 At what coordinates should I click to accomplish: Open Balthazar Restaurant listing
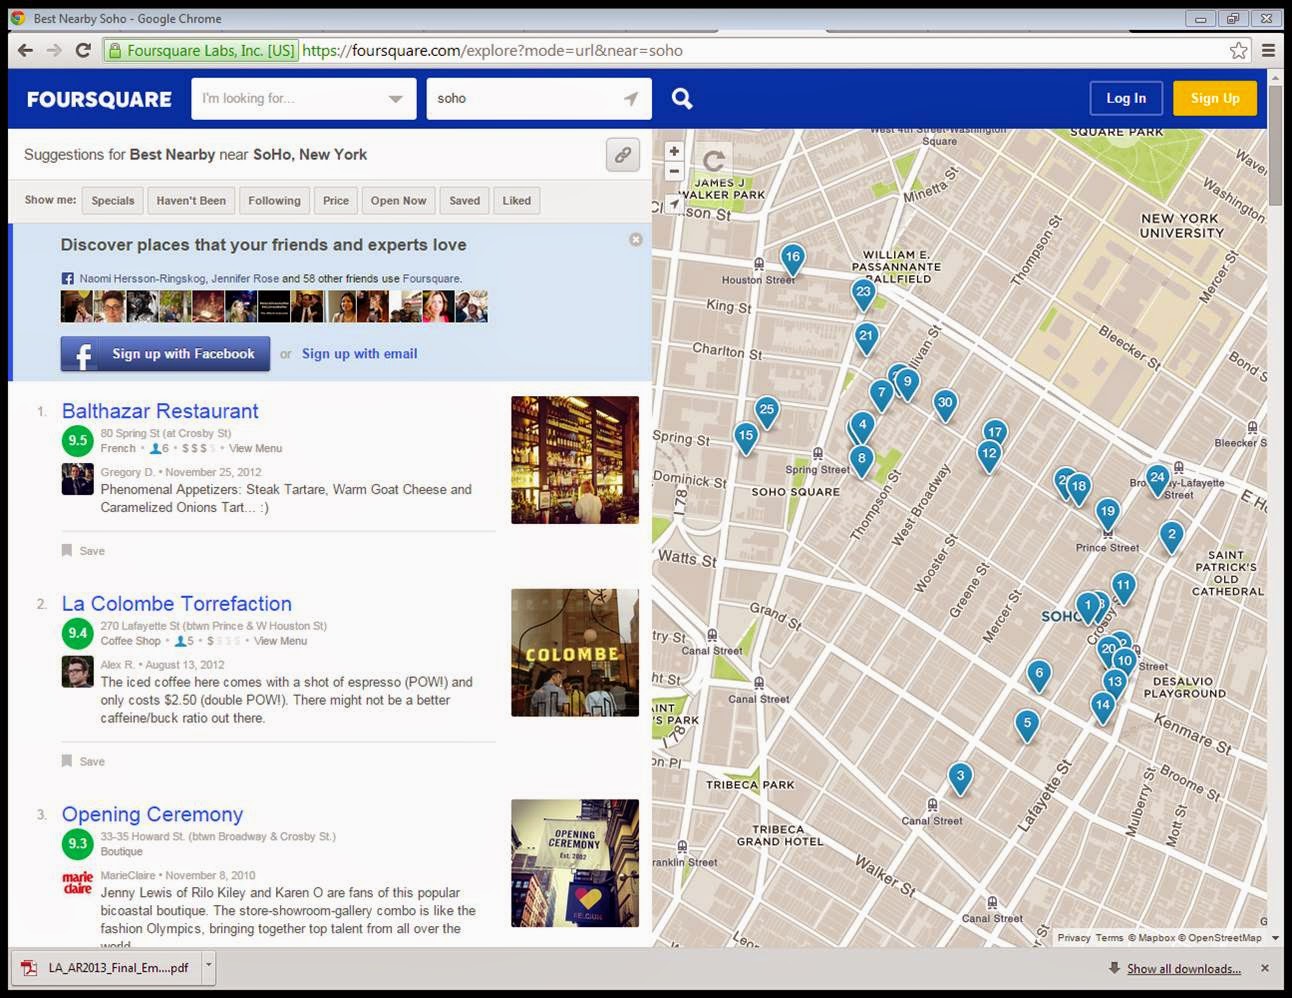[x=160, y=411]
